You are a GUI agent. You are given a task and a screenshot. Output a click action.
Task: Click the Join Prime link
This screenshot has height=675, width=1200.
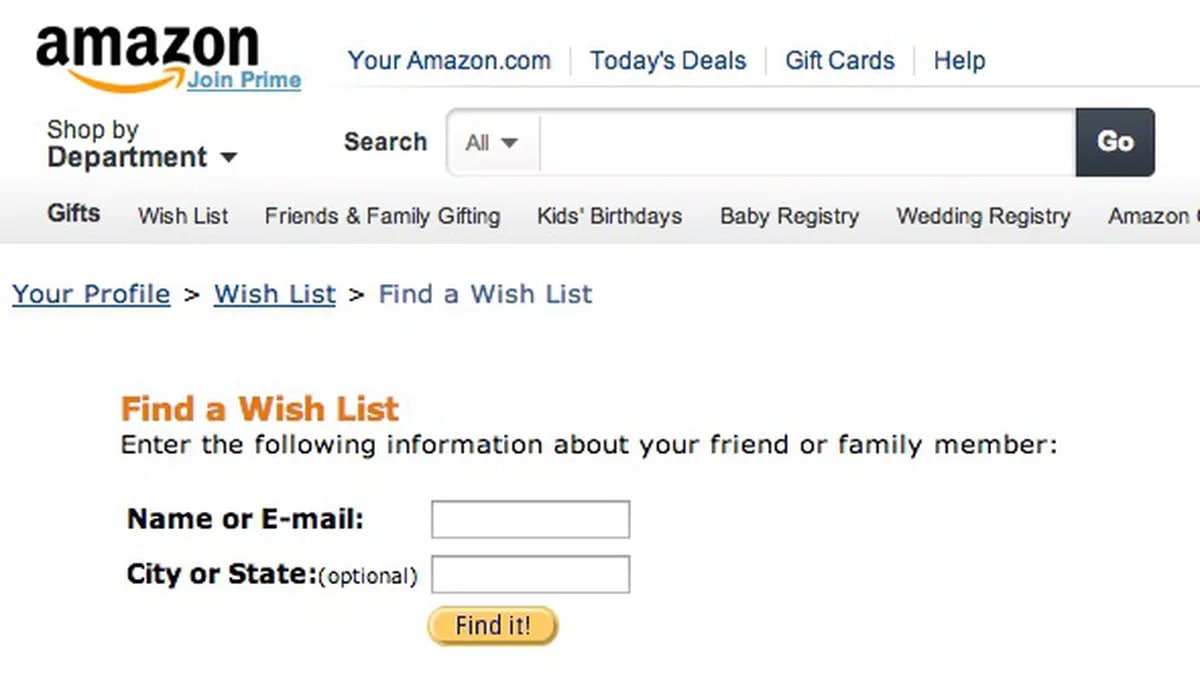[244, 81]
